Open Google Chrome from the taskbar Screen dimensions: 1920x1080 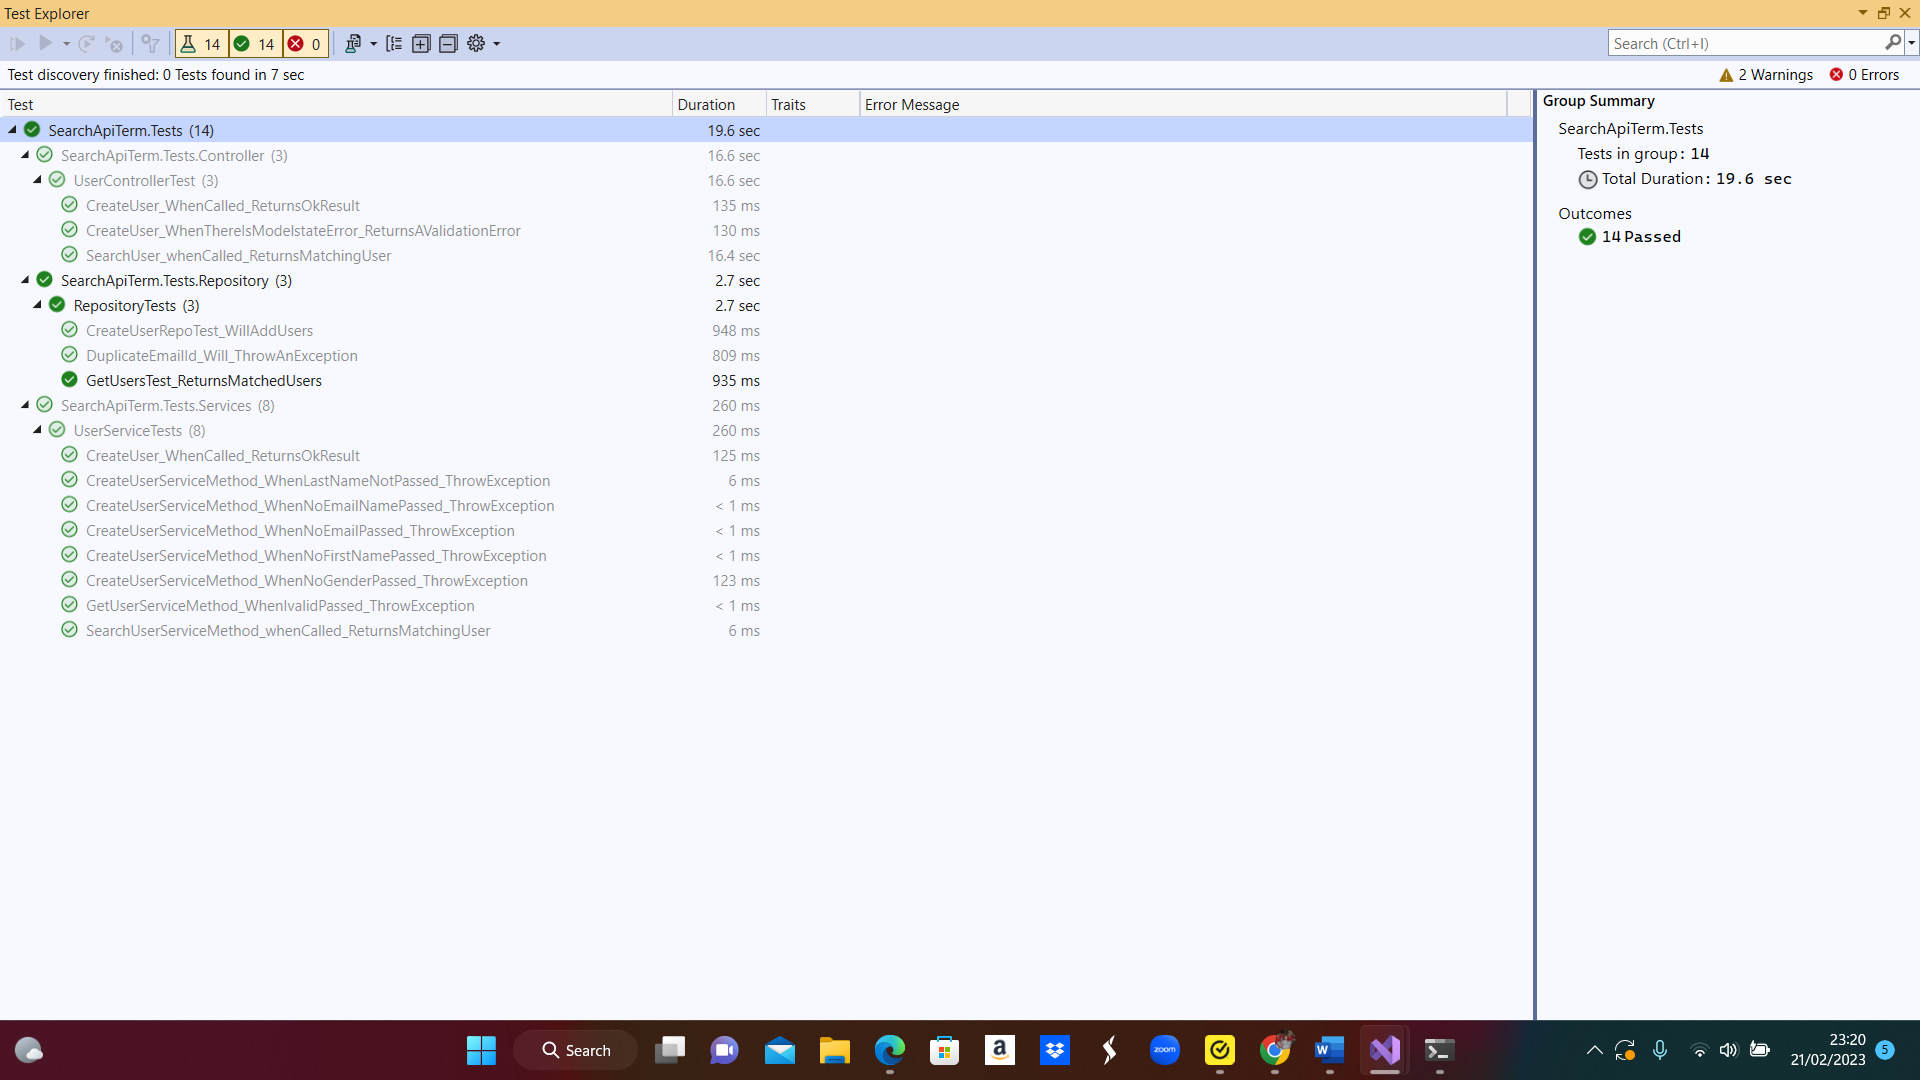[1275, 1050]
